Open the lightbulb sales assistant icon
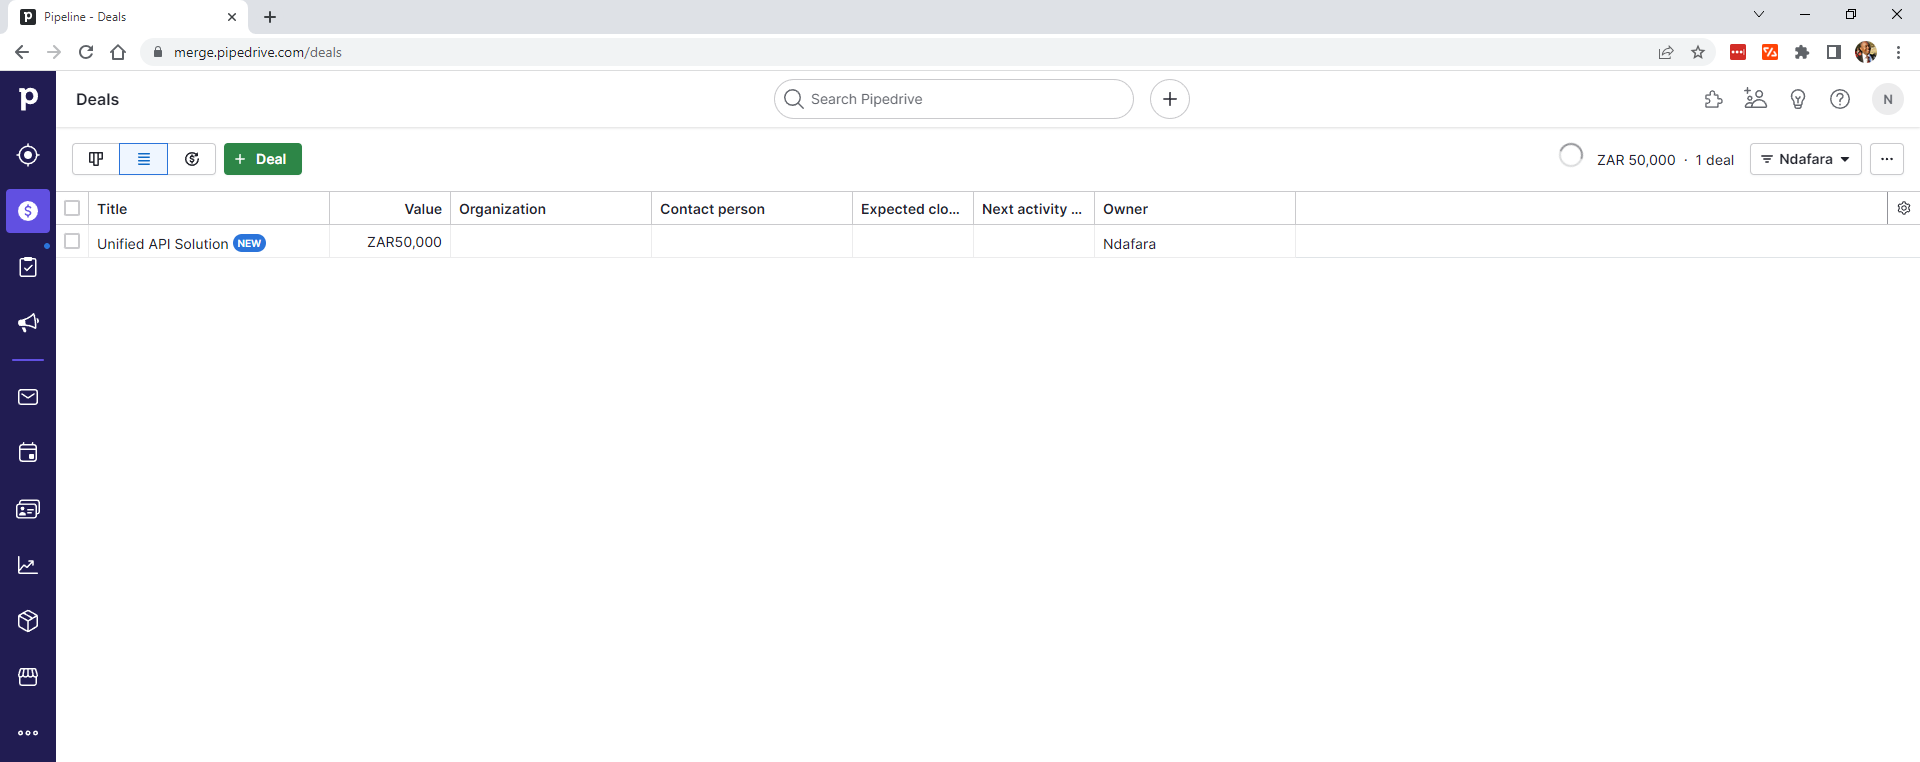 1798,99
